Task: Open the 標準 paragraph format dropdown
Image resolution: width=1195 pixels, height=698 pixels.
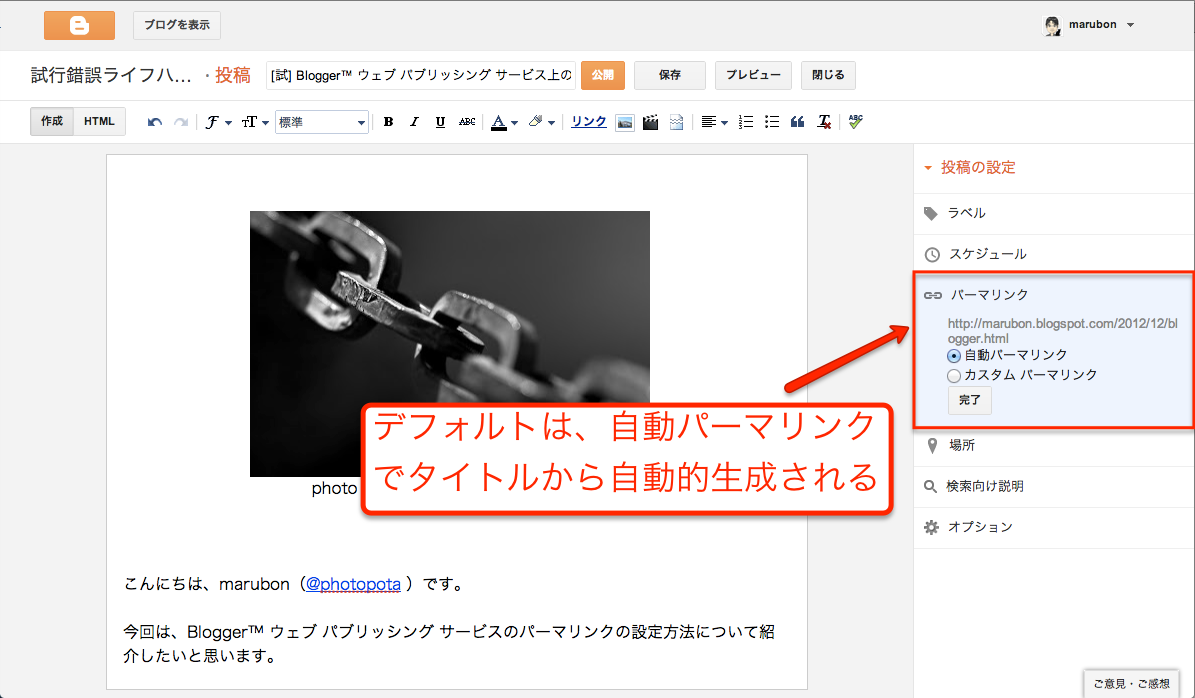Action: (322, 122)
